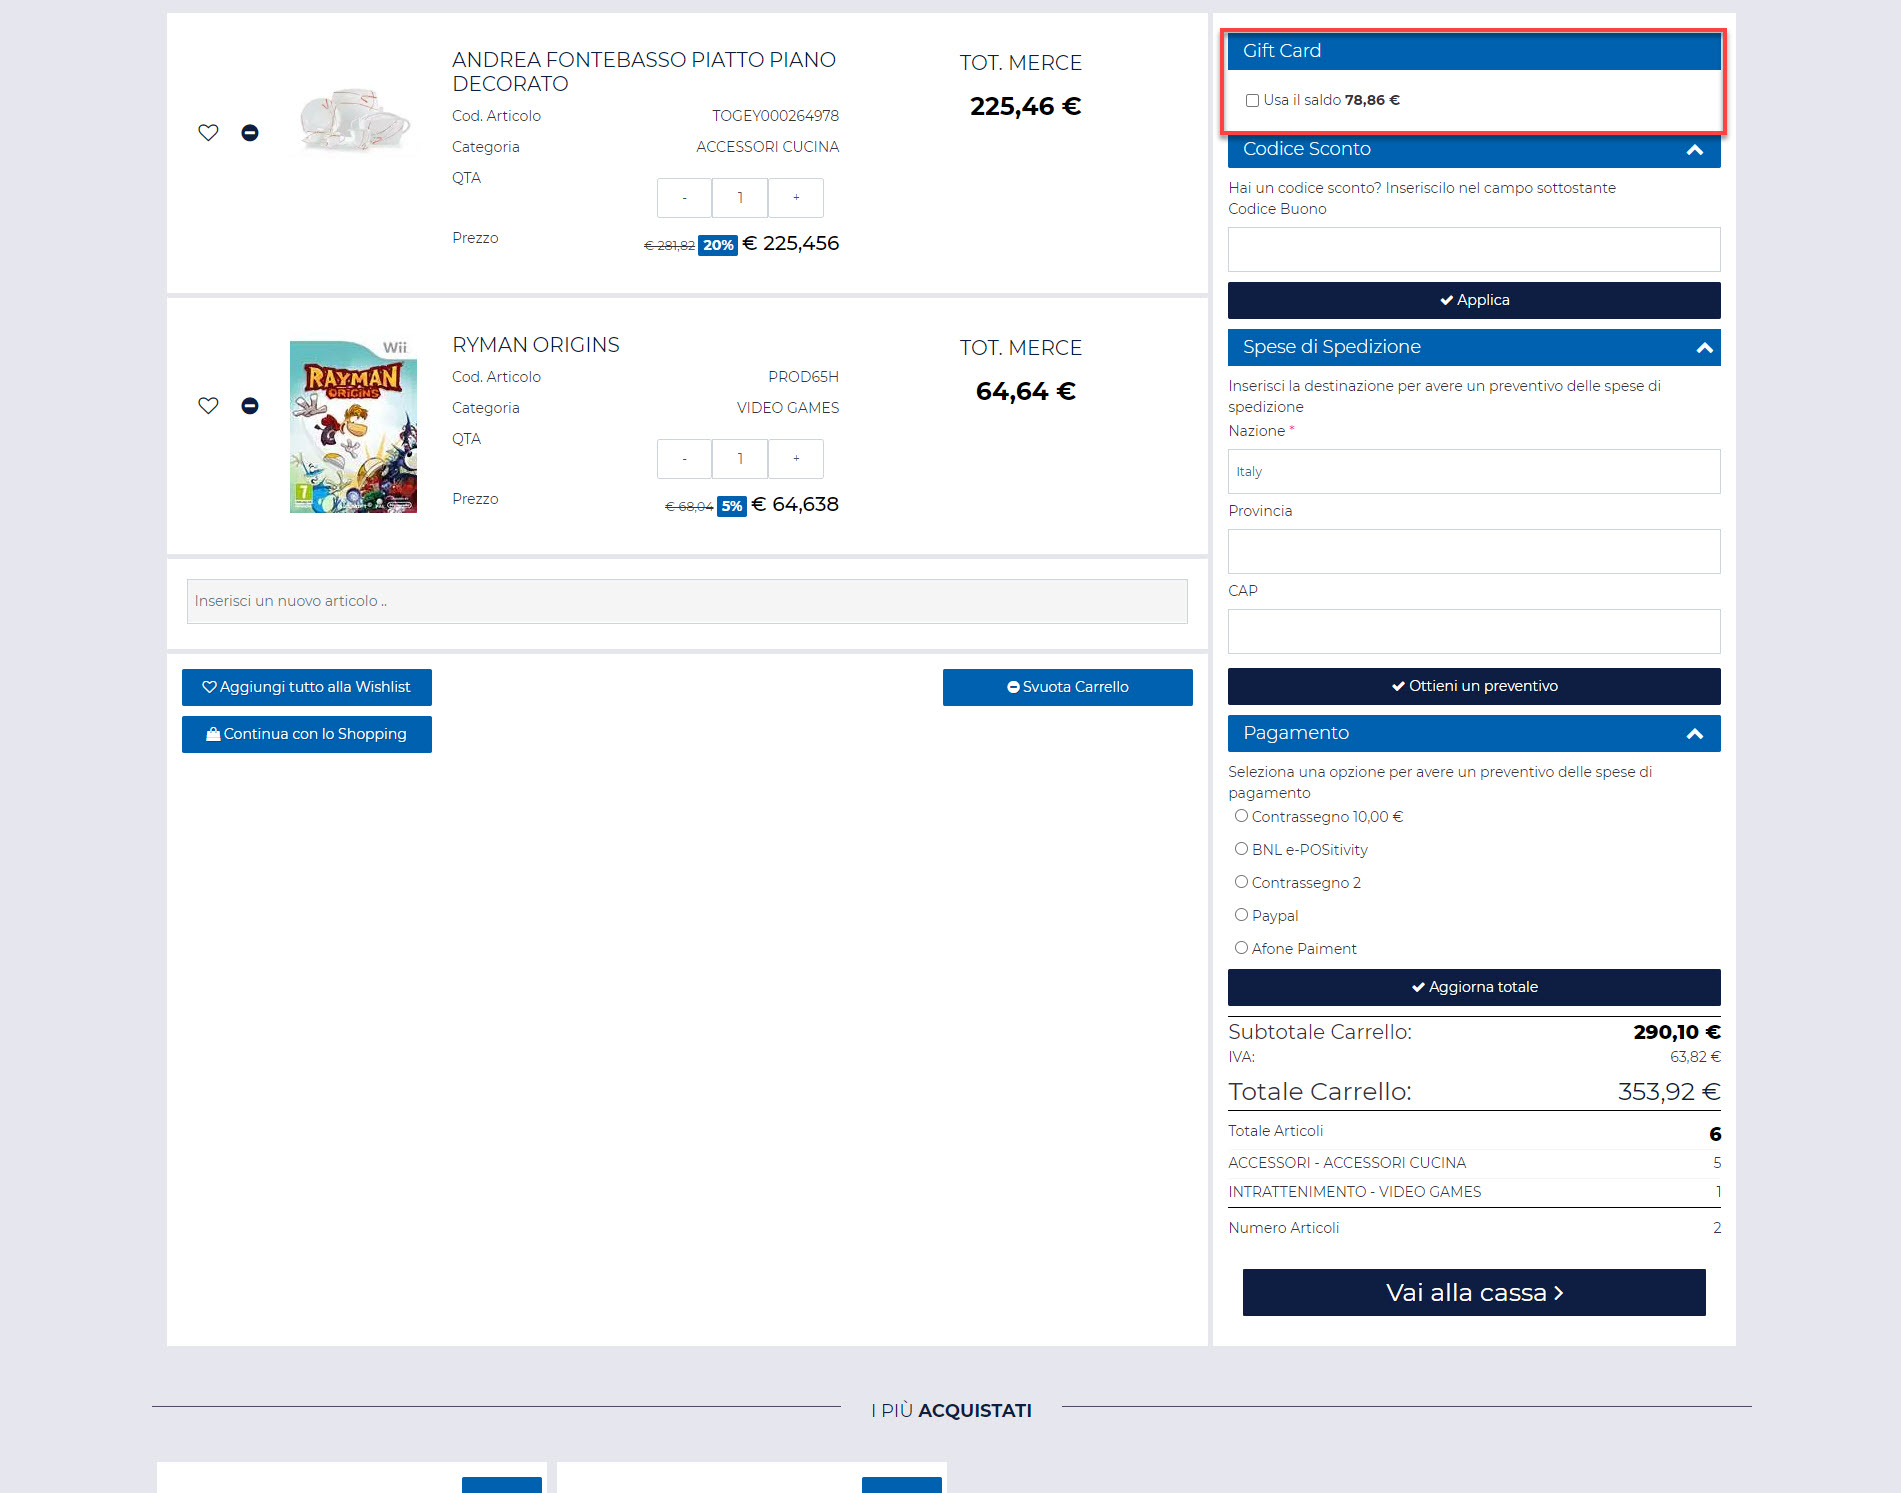Choose Contrassegno 10,00 € payment
The width and height of the screenshot is (1901, 1493).
click(x=1241, y=816)
